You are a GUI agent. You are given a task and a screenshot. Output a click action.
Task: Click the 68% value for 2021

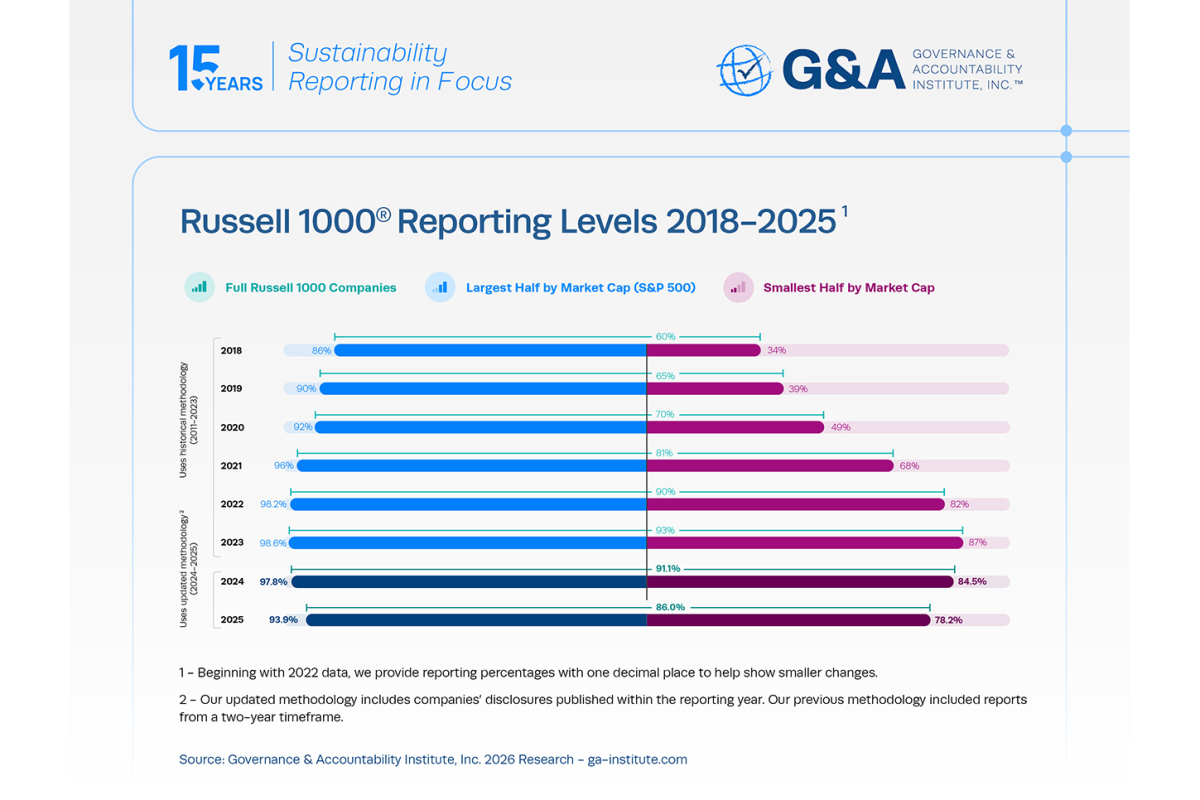[909, 466]
